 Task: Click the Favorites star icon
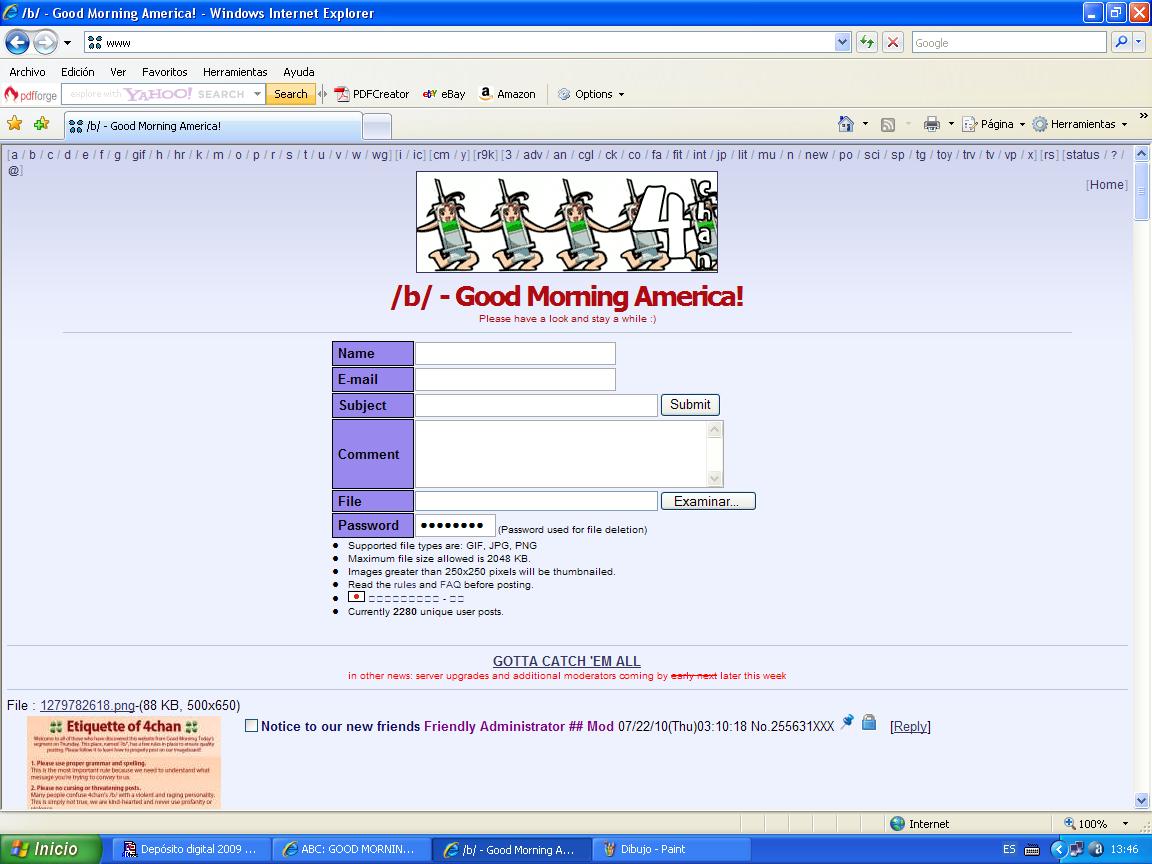(x=15, y=123)
